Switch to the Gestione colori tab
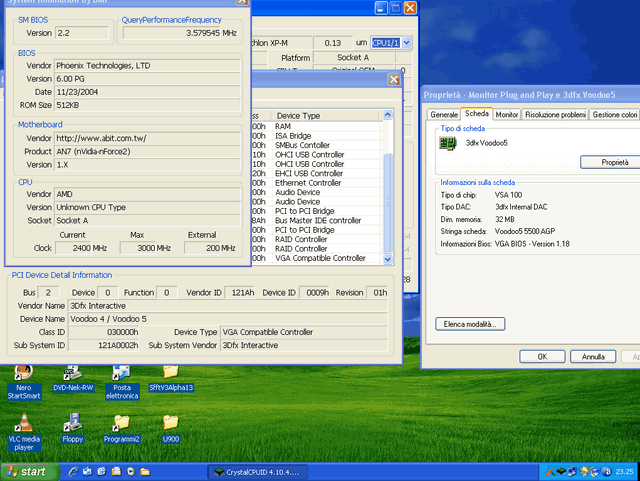 point(614,115)
